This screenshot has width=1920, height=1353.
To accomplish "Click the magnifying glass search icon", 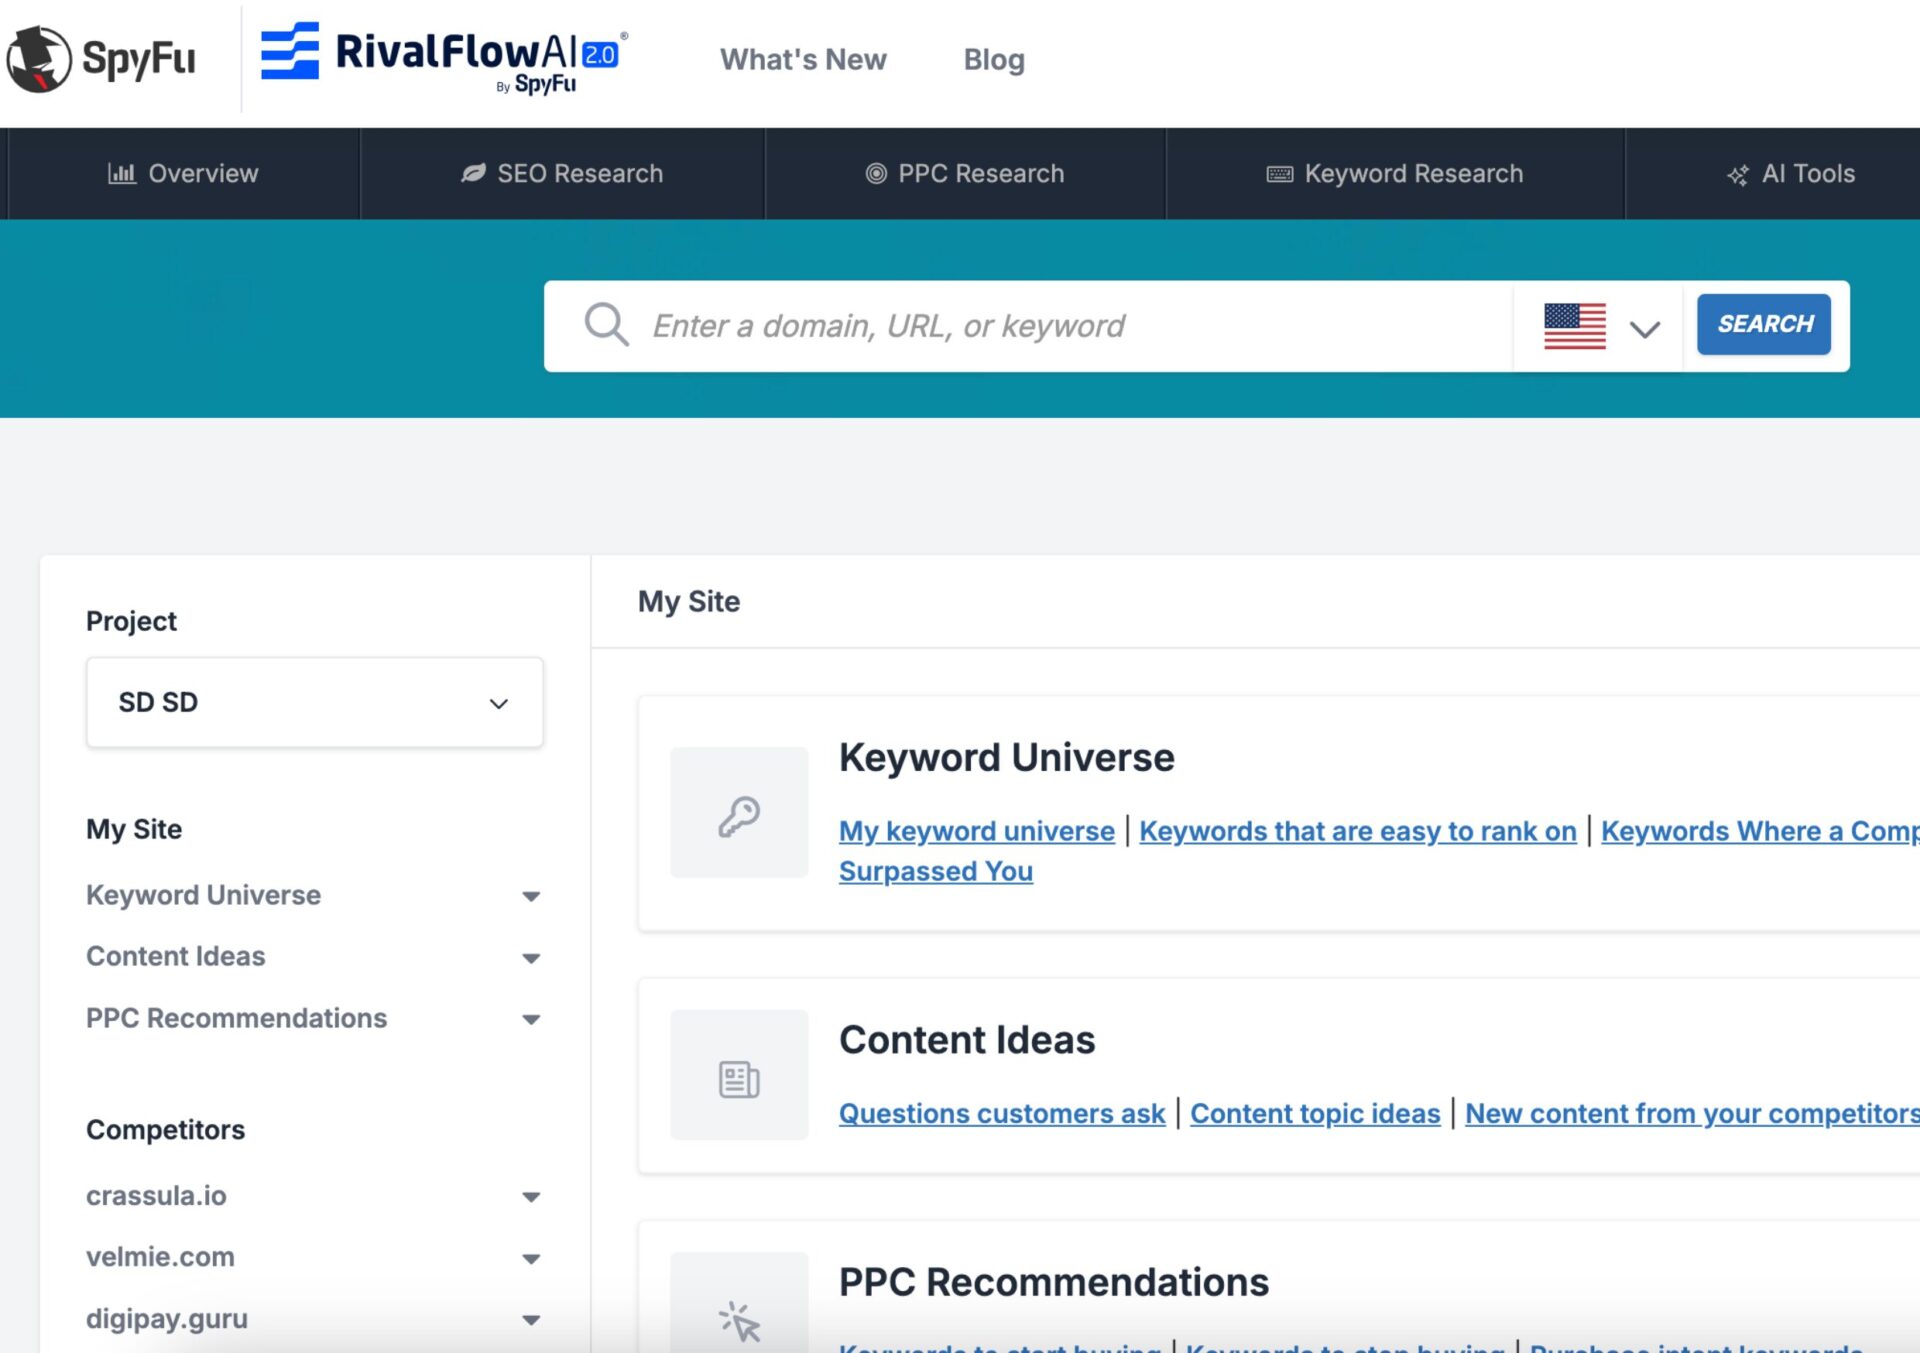I will click(606, 325).
